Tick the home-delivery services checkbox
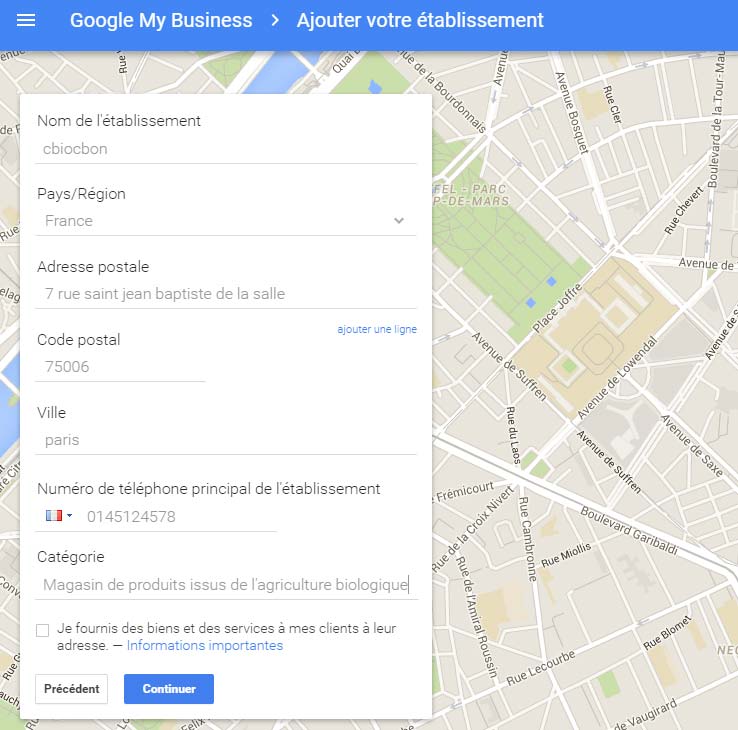Viewport: 738px width, 730px height. [x=42, y=630]
